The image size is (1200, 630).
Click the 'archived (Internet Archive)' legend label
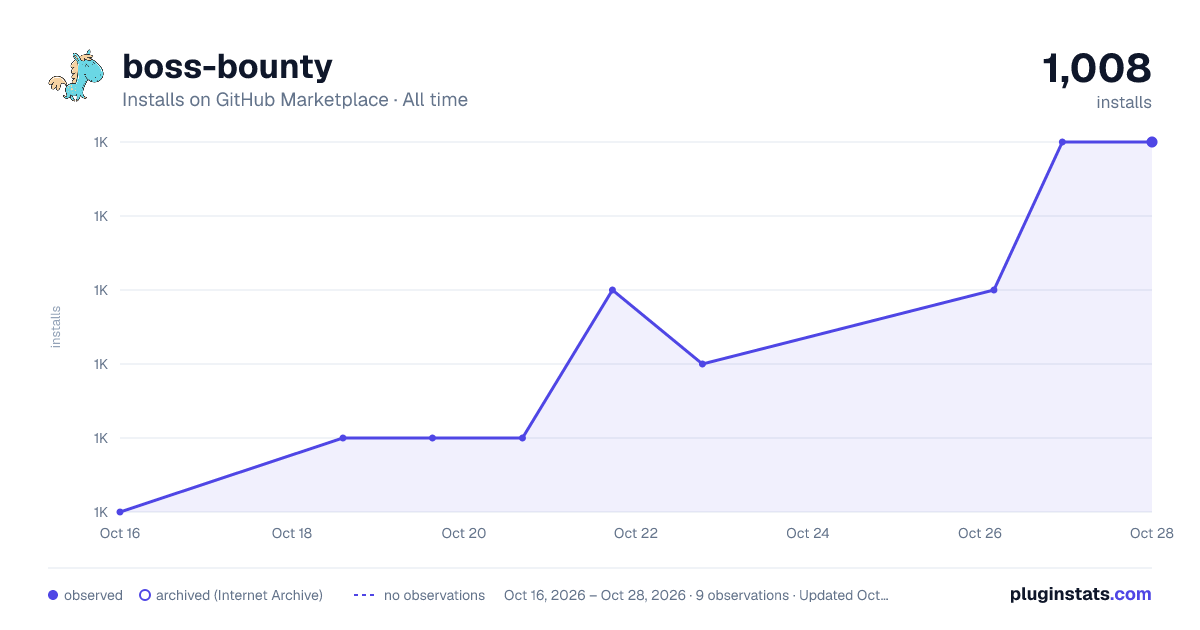point(239,595)
